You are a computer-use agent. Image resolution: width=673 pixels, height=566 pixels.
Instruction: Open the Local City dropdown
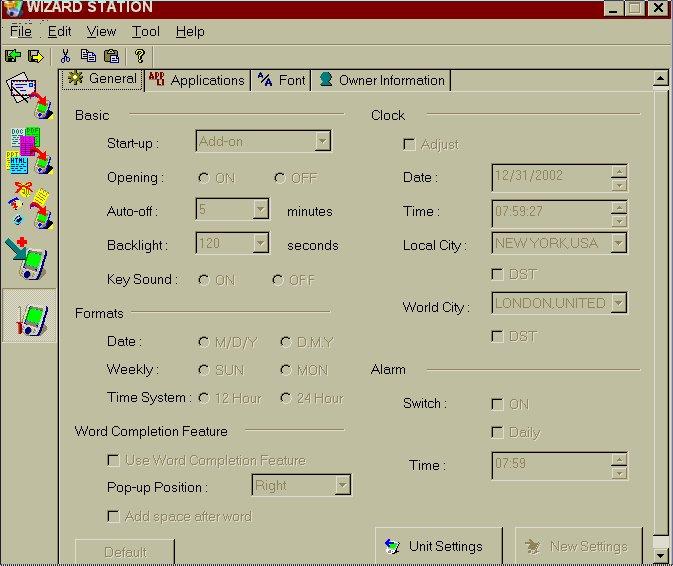(618, 243)
